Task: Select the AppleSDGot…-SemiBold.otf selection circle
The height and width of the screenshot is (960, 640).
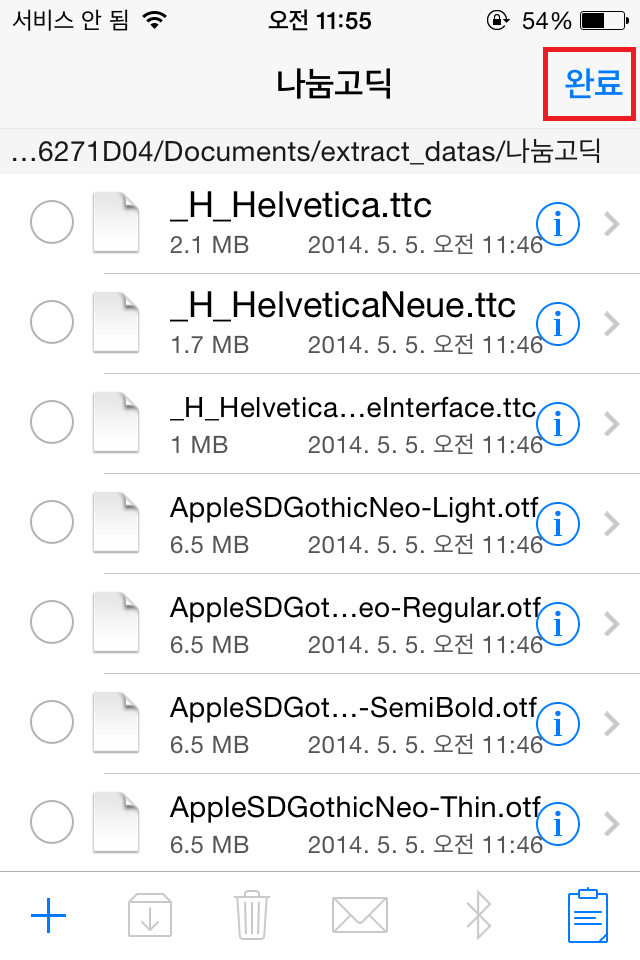Action: coord(52,722)
